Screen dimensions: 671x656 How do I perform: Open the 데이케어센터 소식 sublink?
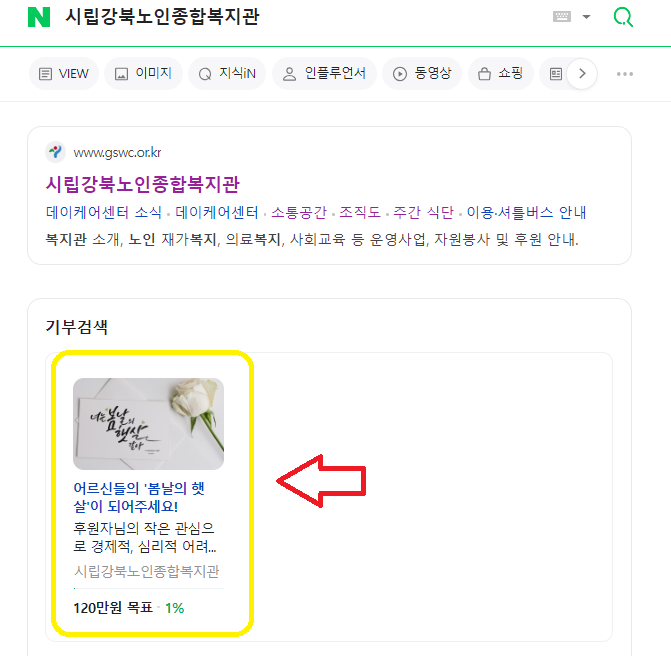104,212
